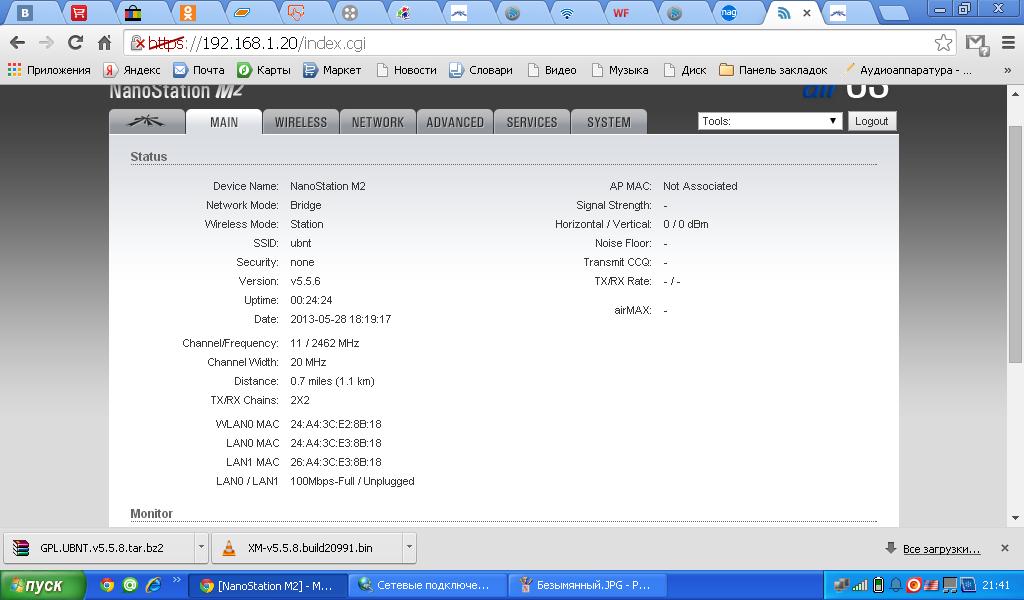
Task: Open the Ubiquiti logo tab in airOS
Action: (x=146, y=121)
